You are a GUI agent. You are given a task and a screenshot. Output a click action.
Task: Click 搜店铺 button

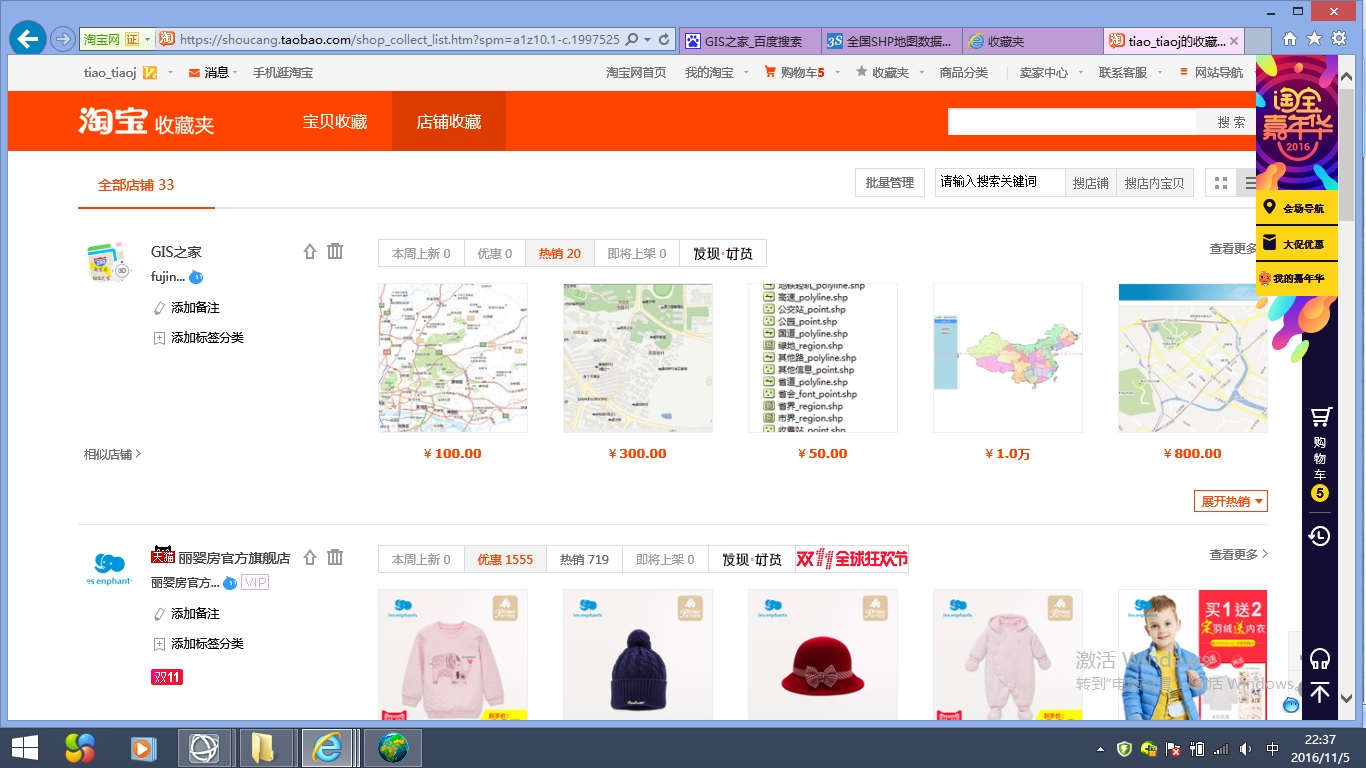pyautogui.click(x=1090, y=183)
